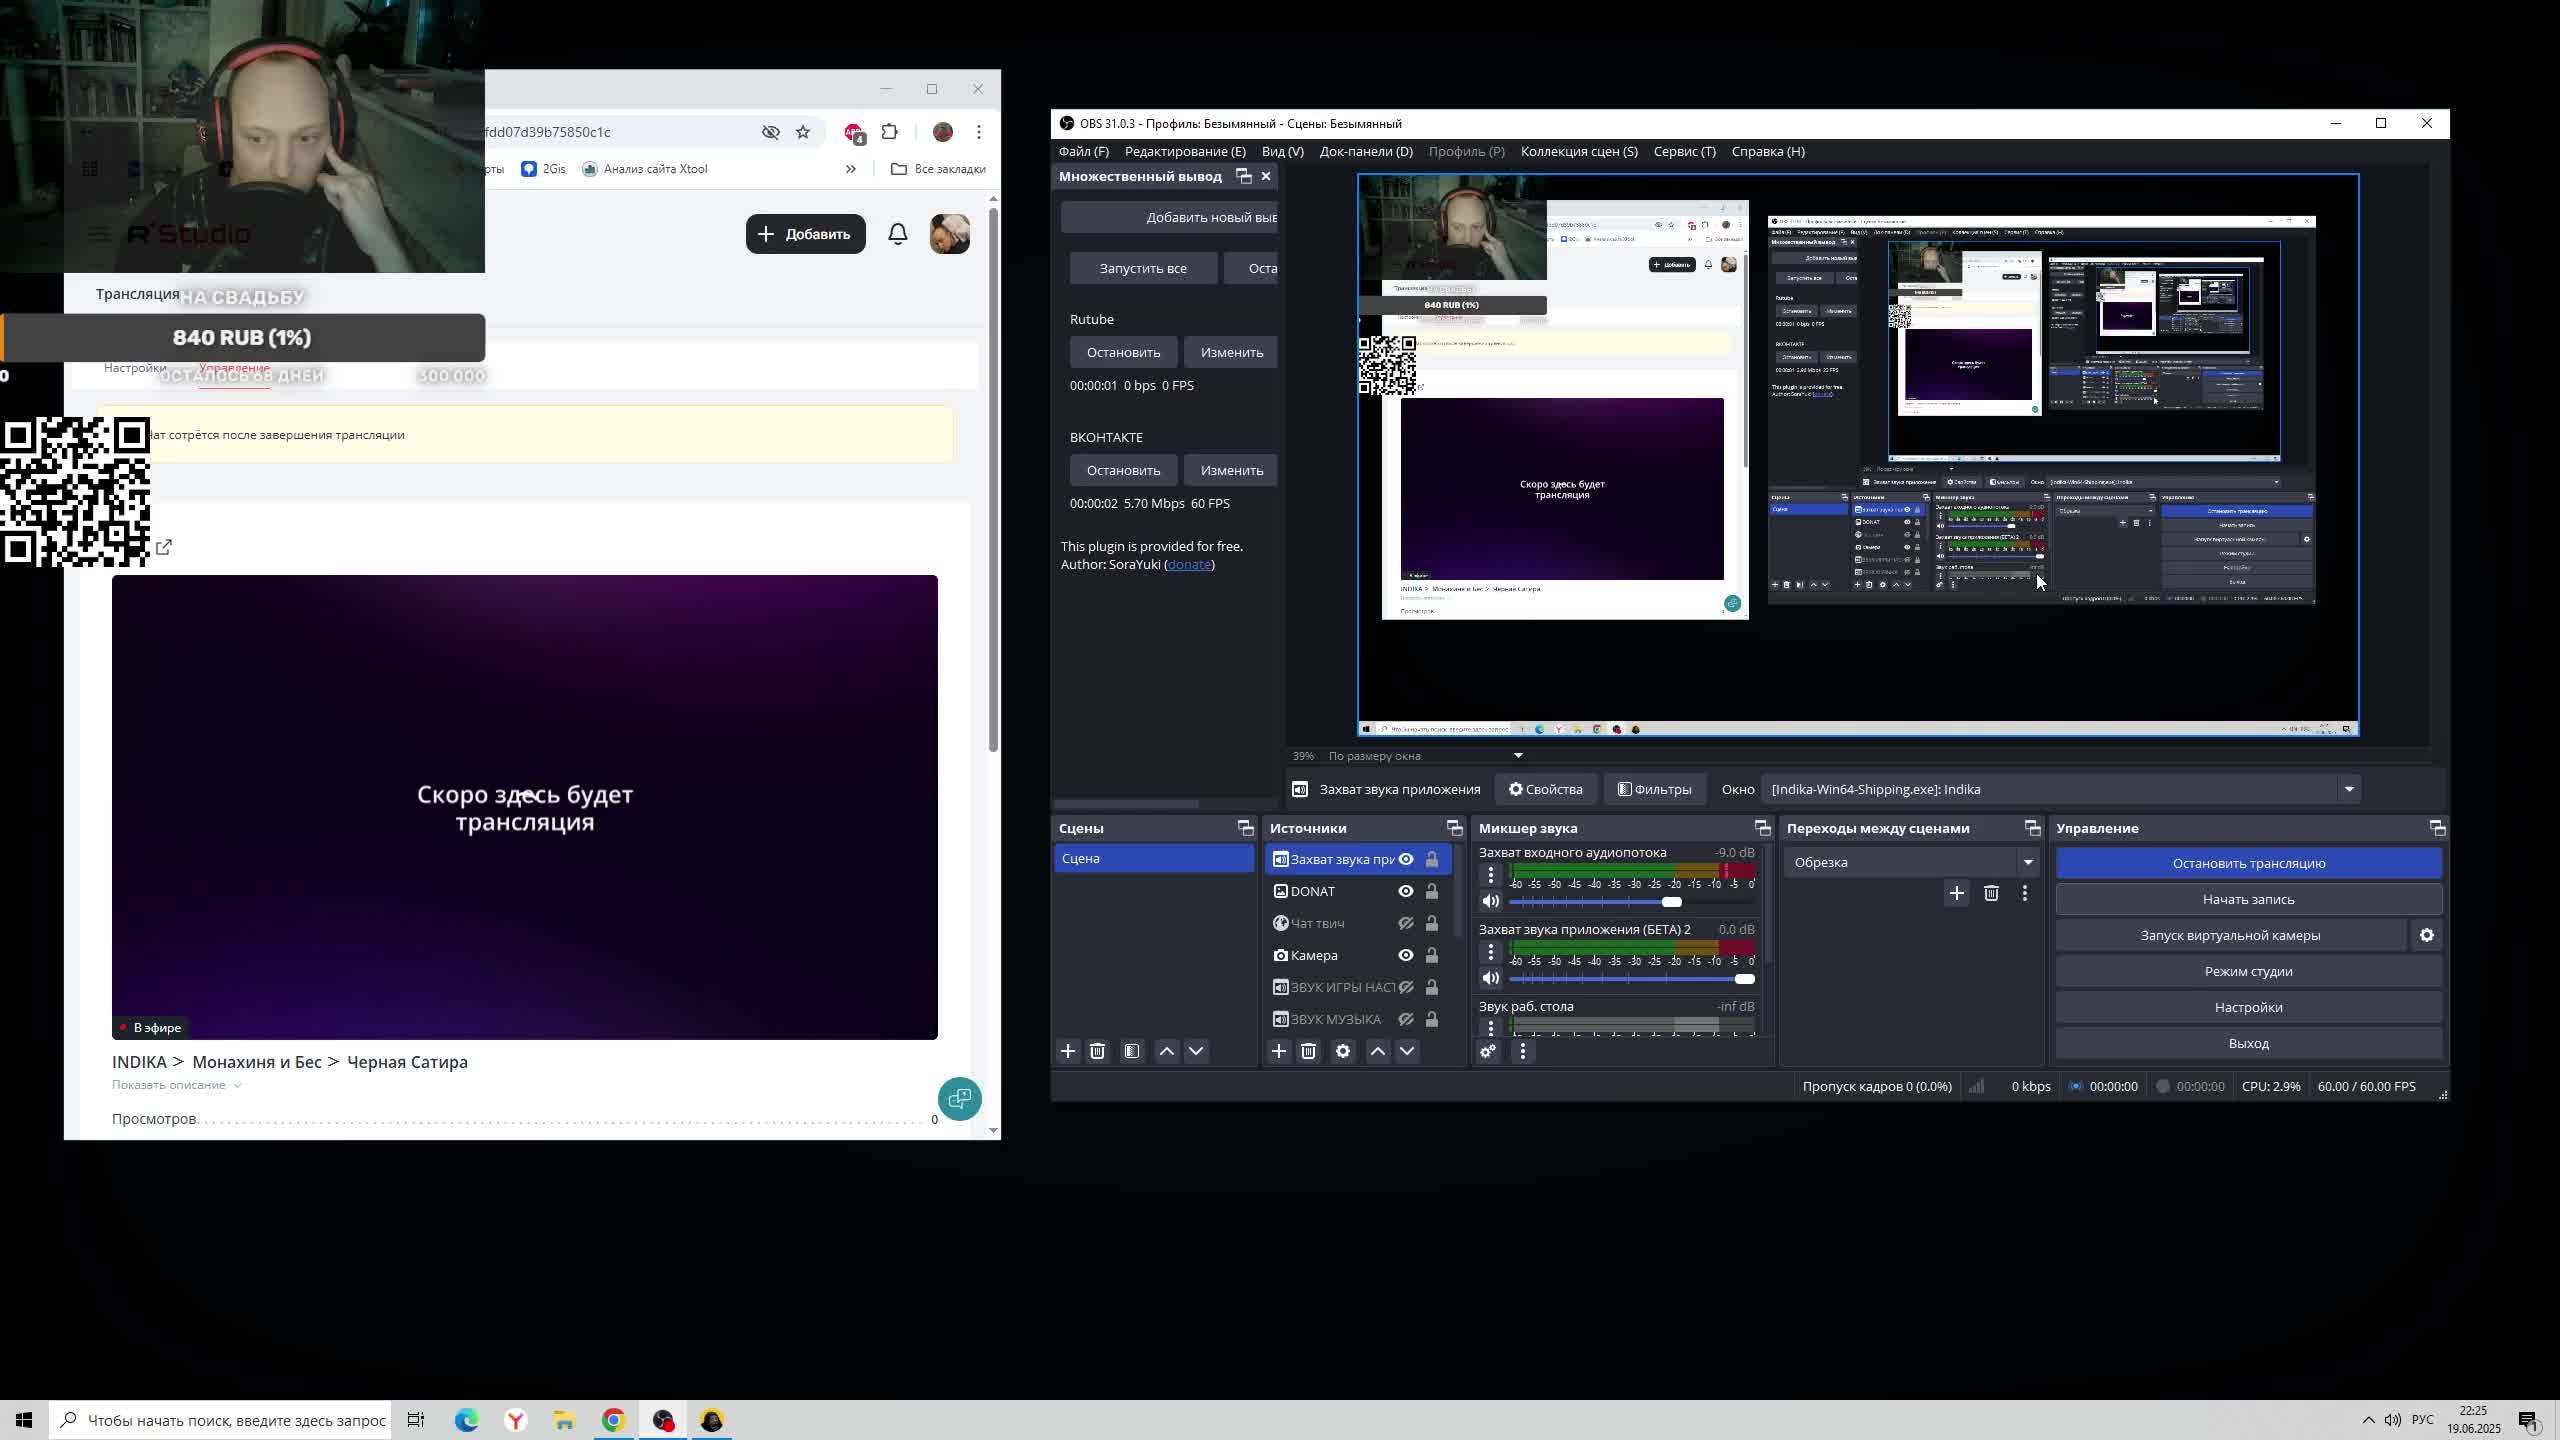
Task: Undock the Микшер звука panel
Action: 1762,828
